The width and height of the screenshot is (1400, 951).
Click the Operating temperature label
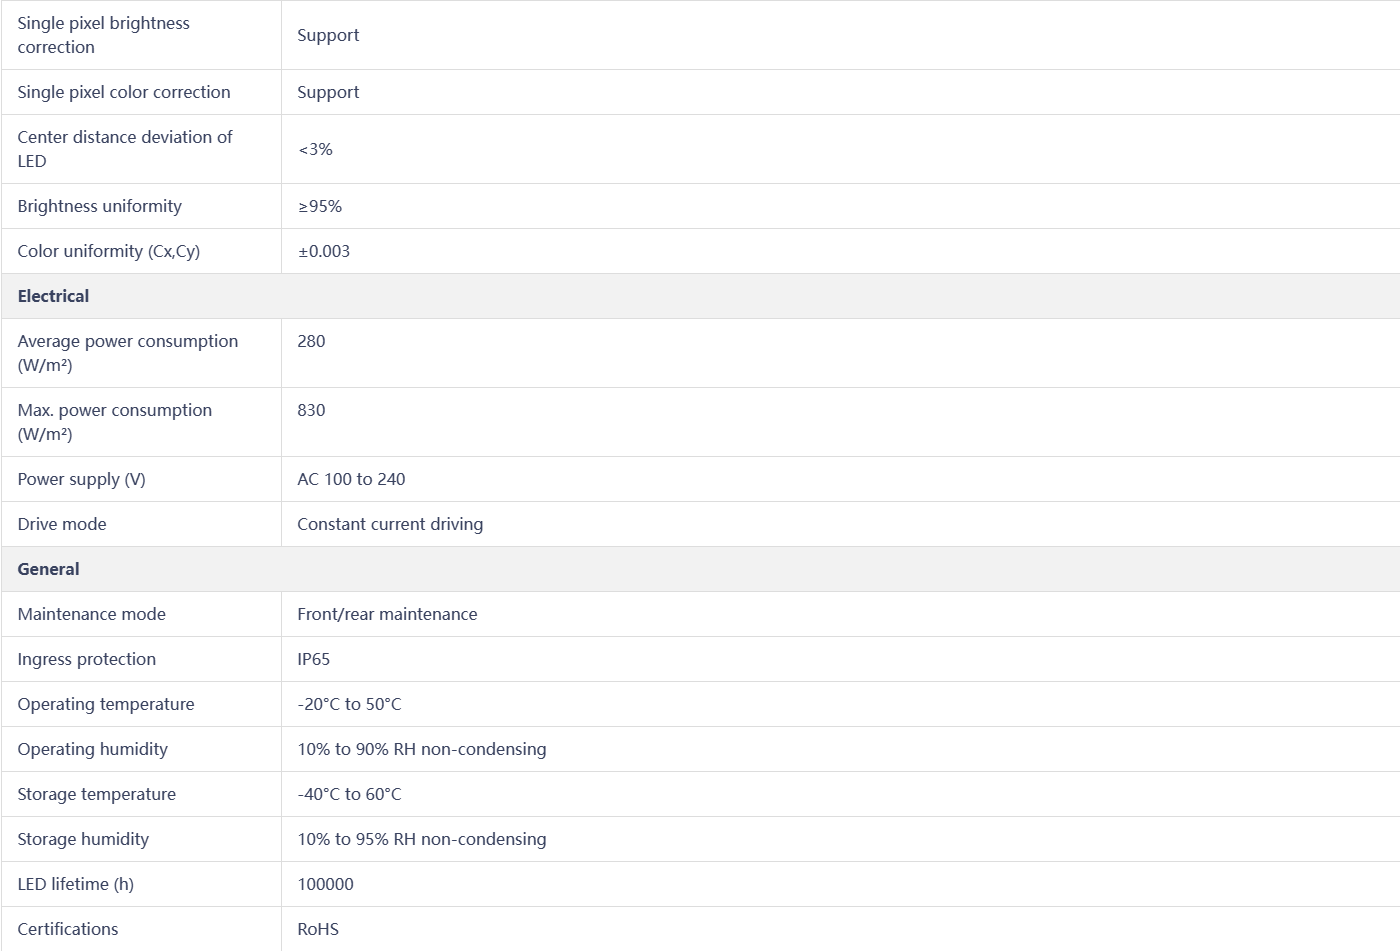(106, 704)
